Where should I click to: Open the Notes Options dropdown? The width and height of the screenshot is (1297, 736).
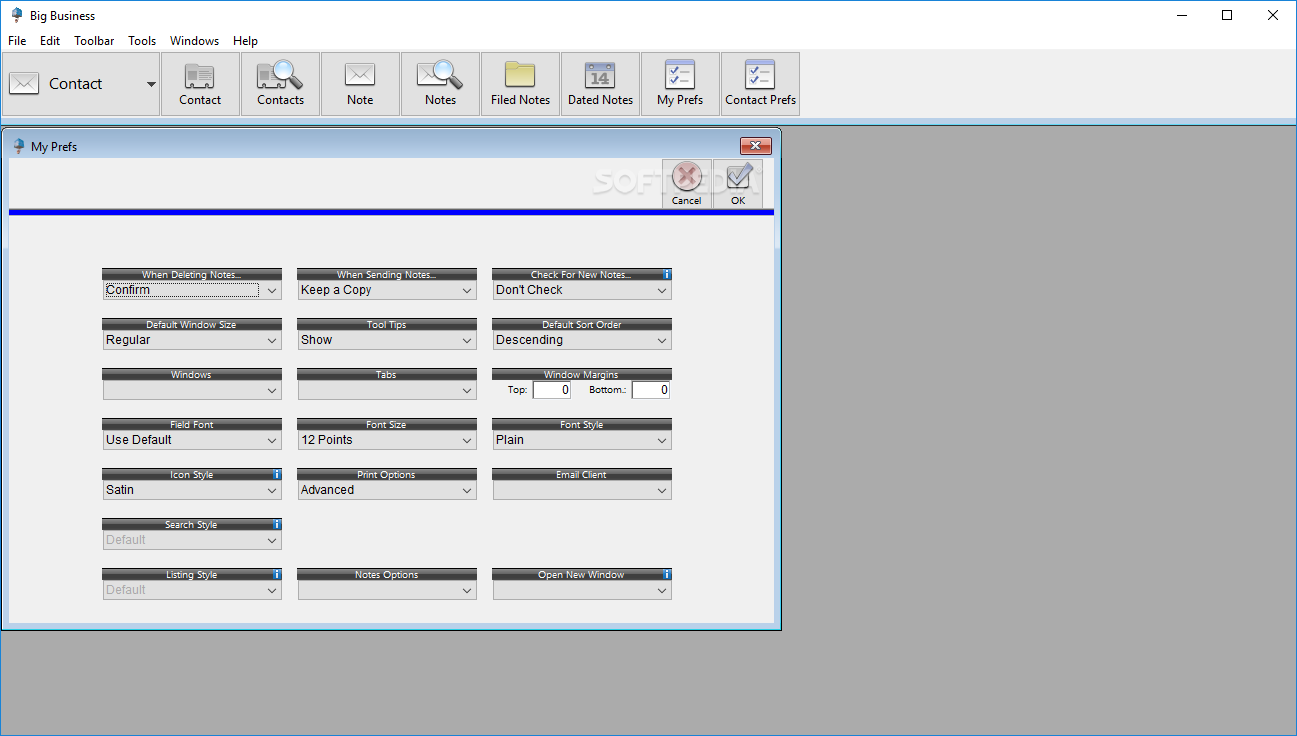coord(387,590)
